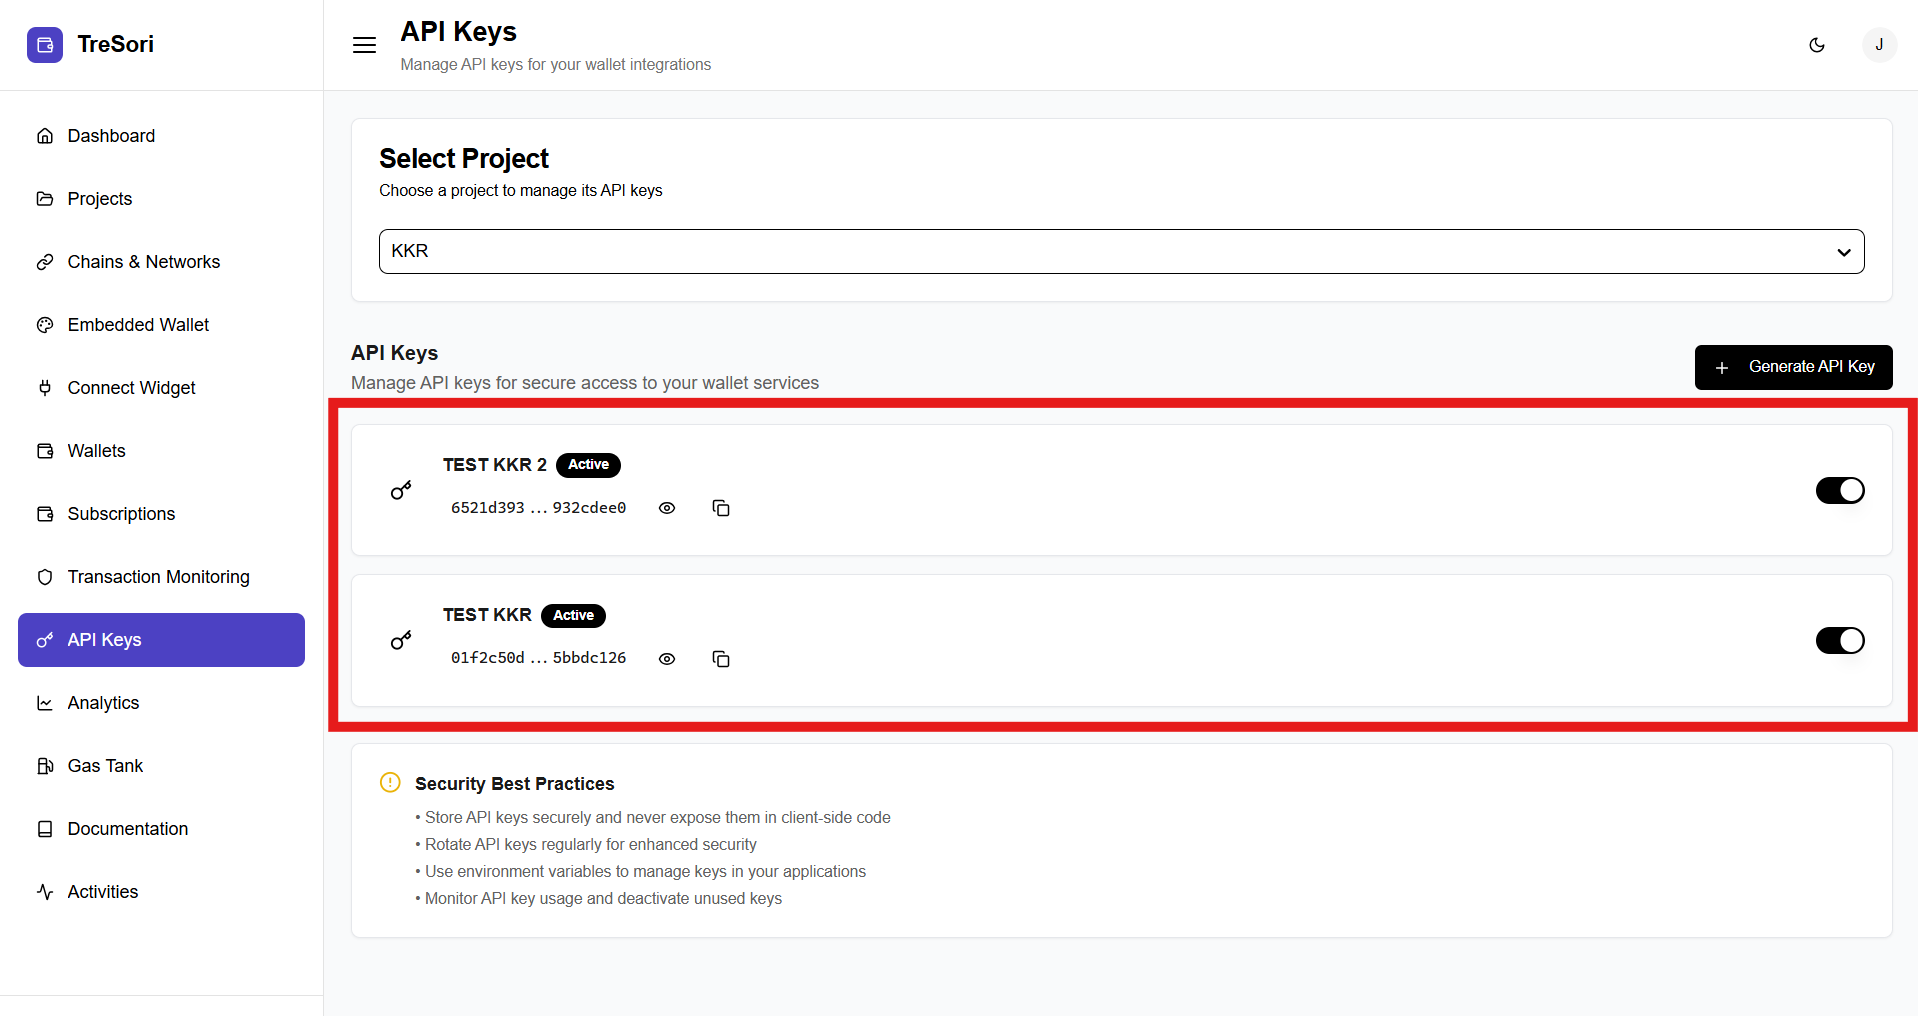The height and width of the screenshot is (1016, 1918).
Task: Open Chains & Networks in the sidebar
Action: (143, 262)
